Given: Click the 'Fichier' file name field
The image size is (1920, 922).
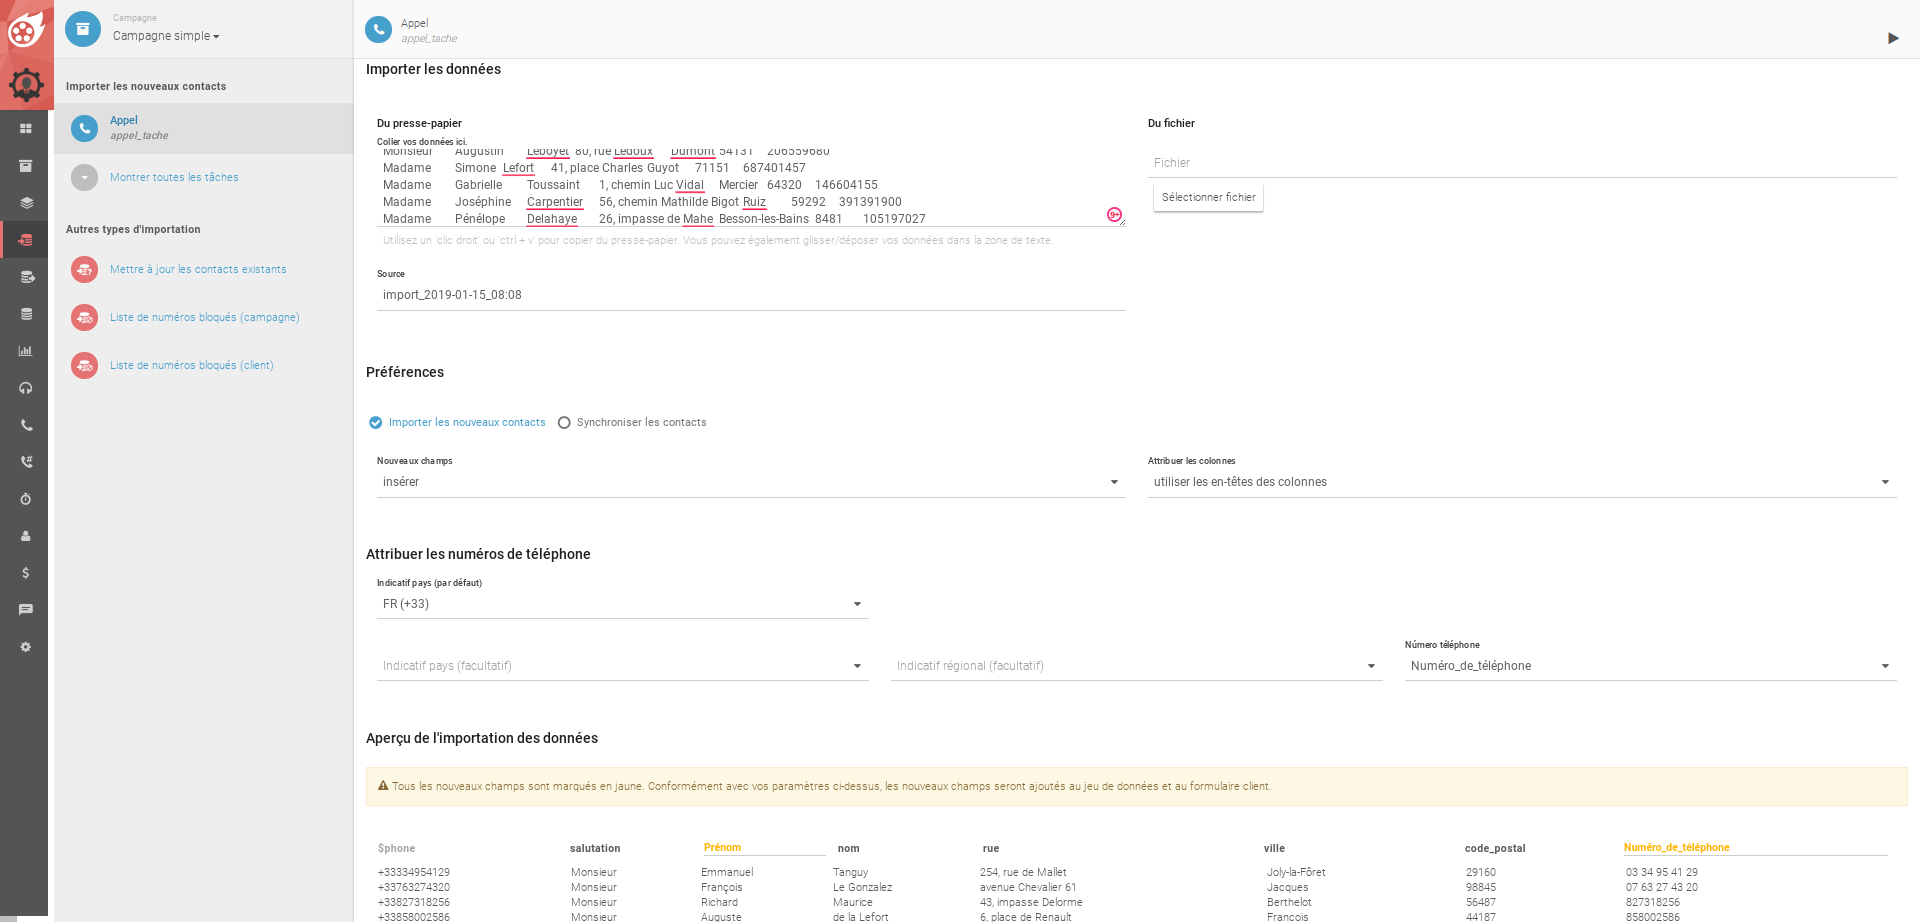Looking at the screenshot, I should [1522, 163].
